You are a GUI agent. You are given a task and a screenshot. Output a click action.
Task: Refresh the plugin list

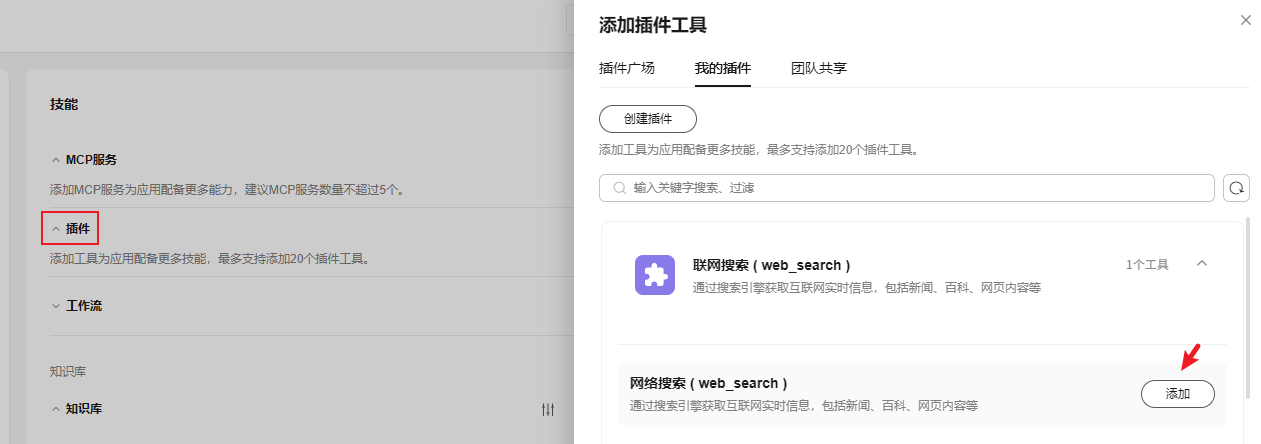tap(1237, 188)
